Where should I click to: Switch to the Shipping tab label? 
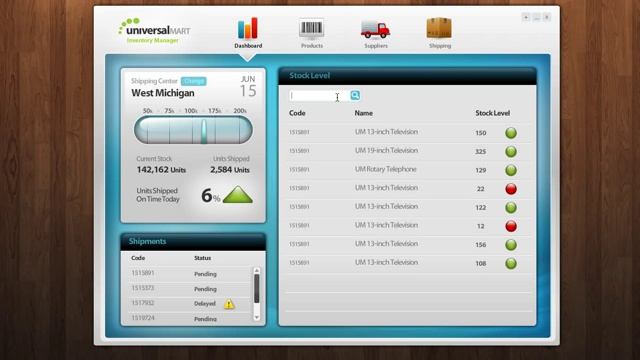click(x=440, y=46)
